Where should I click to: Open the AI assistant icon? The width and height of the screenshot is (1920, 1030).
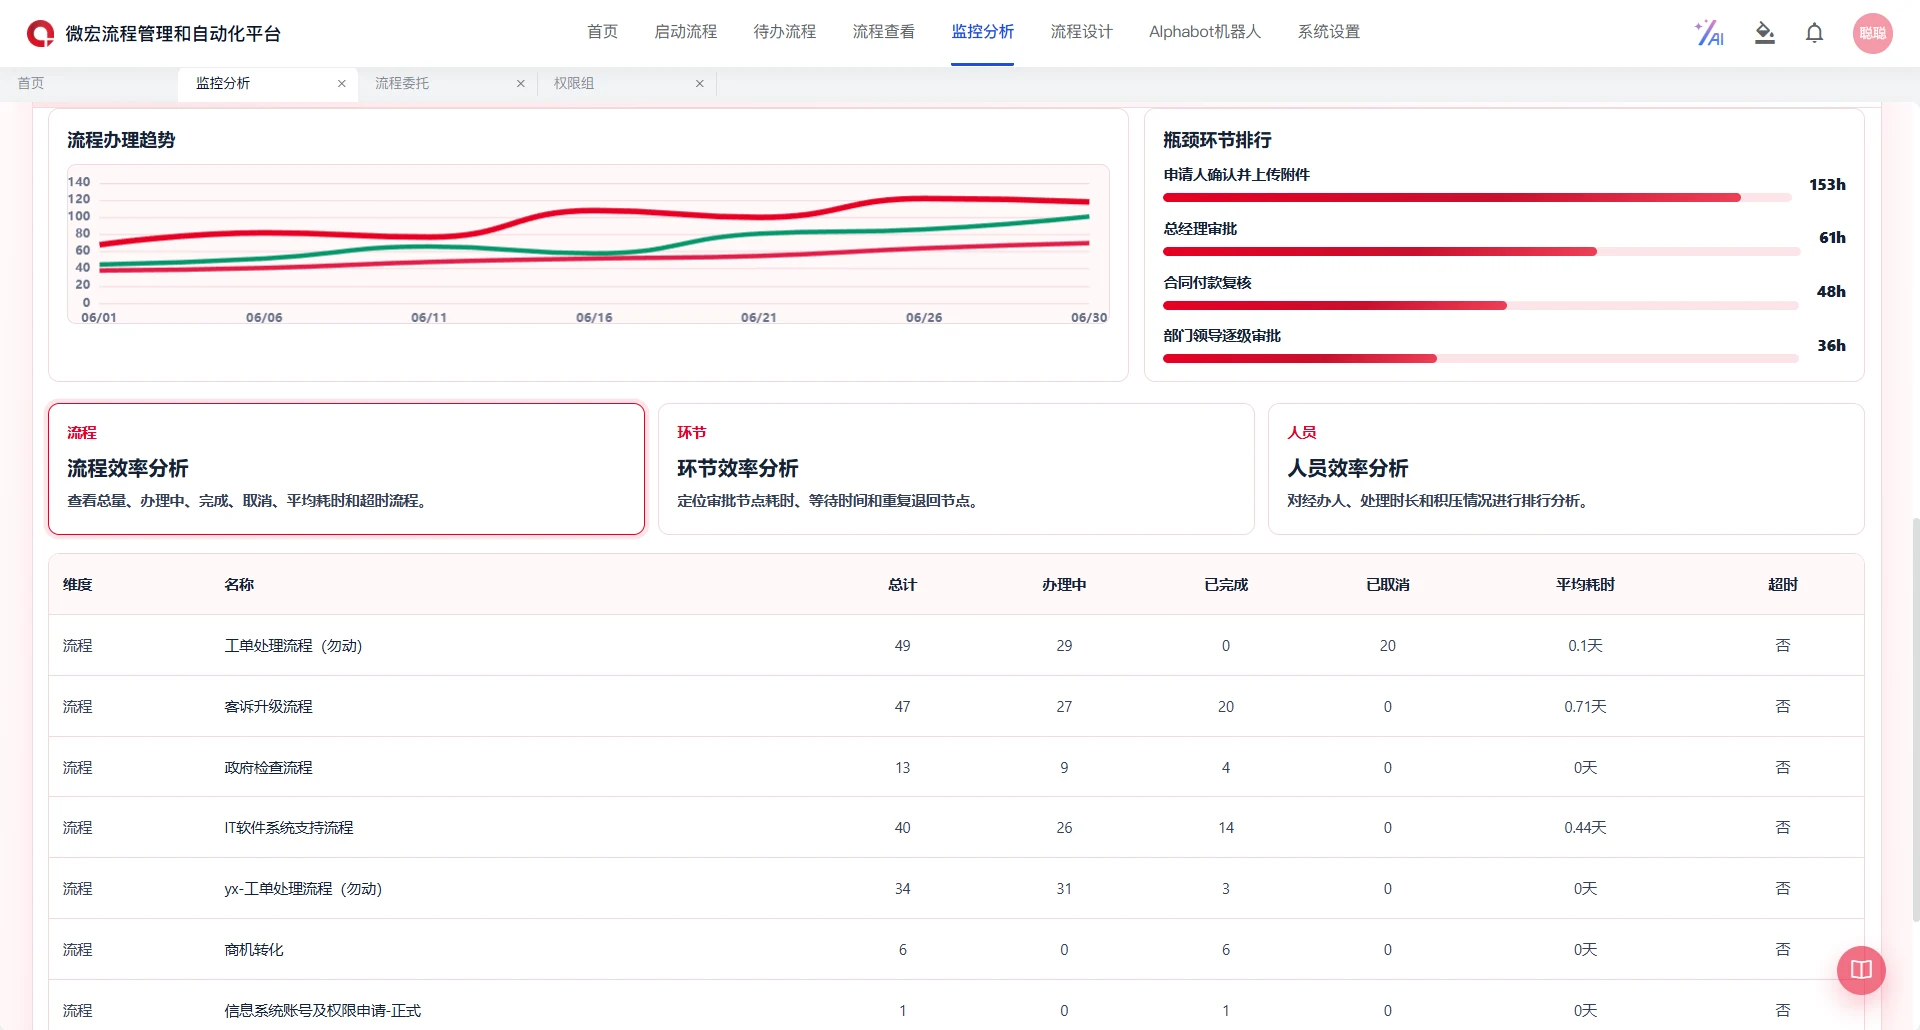click(x=1710, y=33)
